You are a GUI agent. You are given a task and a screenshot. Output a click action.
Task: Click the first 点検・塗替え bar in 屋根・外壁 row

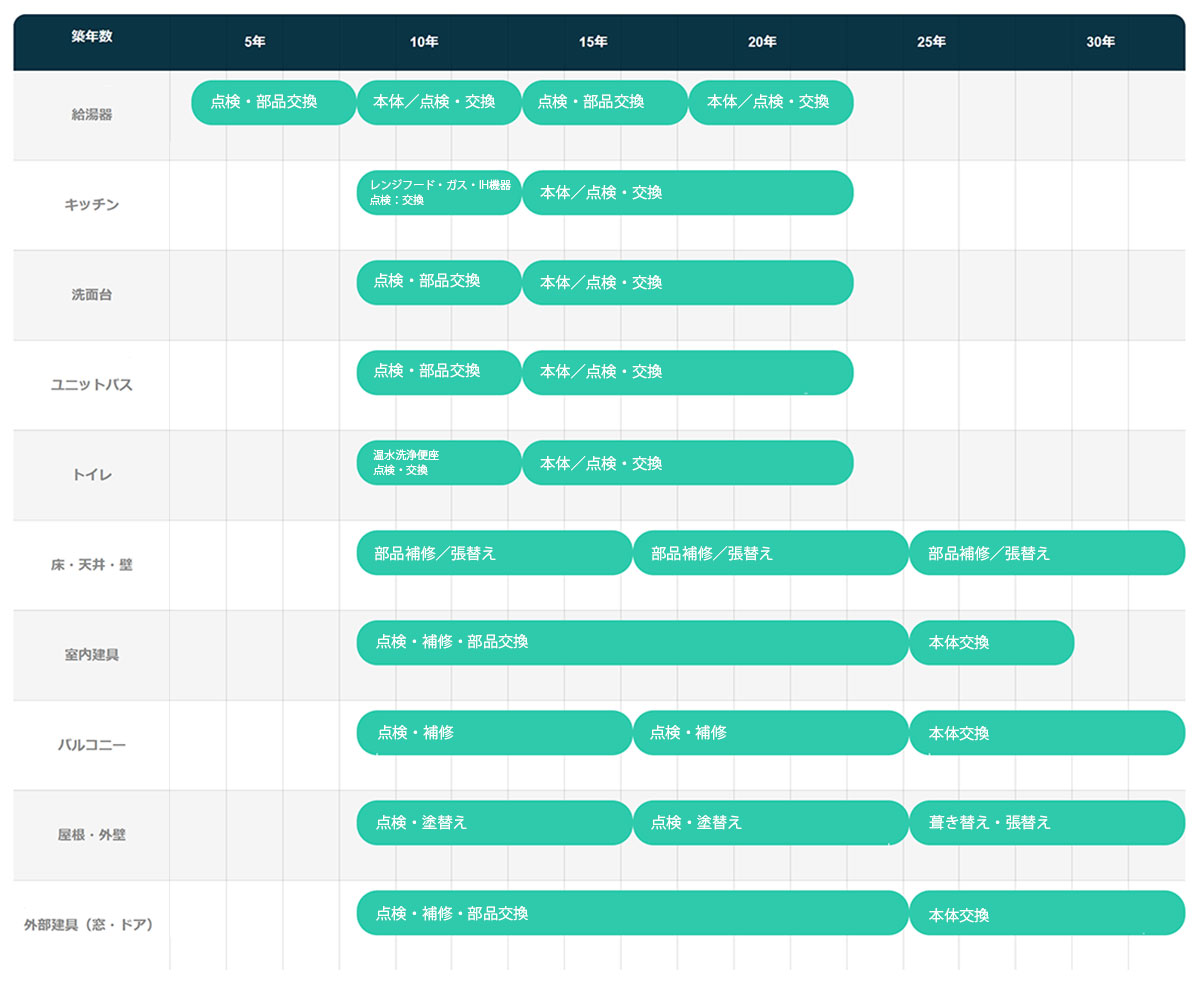click(494, 822)
